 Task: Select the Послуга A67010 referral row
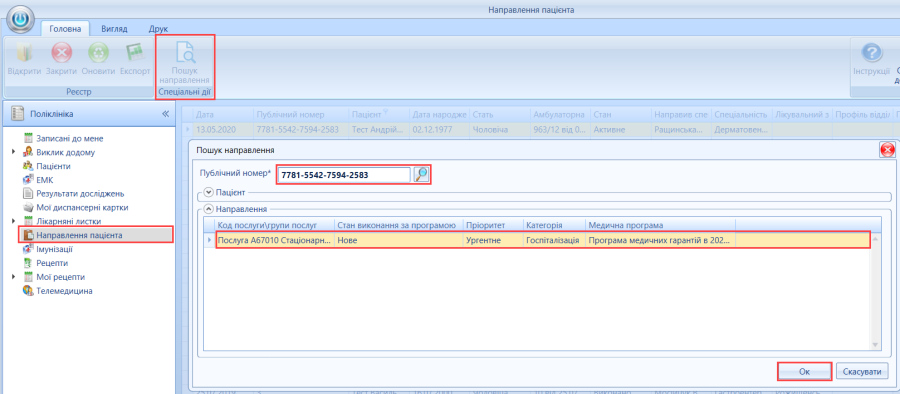[x=543, y=240]
